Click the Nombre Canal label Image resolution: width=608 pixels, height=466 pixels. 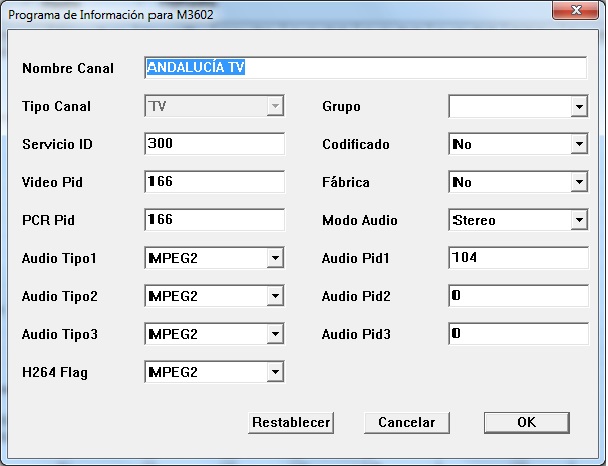68,68
